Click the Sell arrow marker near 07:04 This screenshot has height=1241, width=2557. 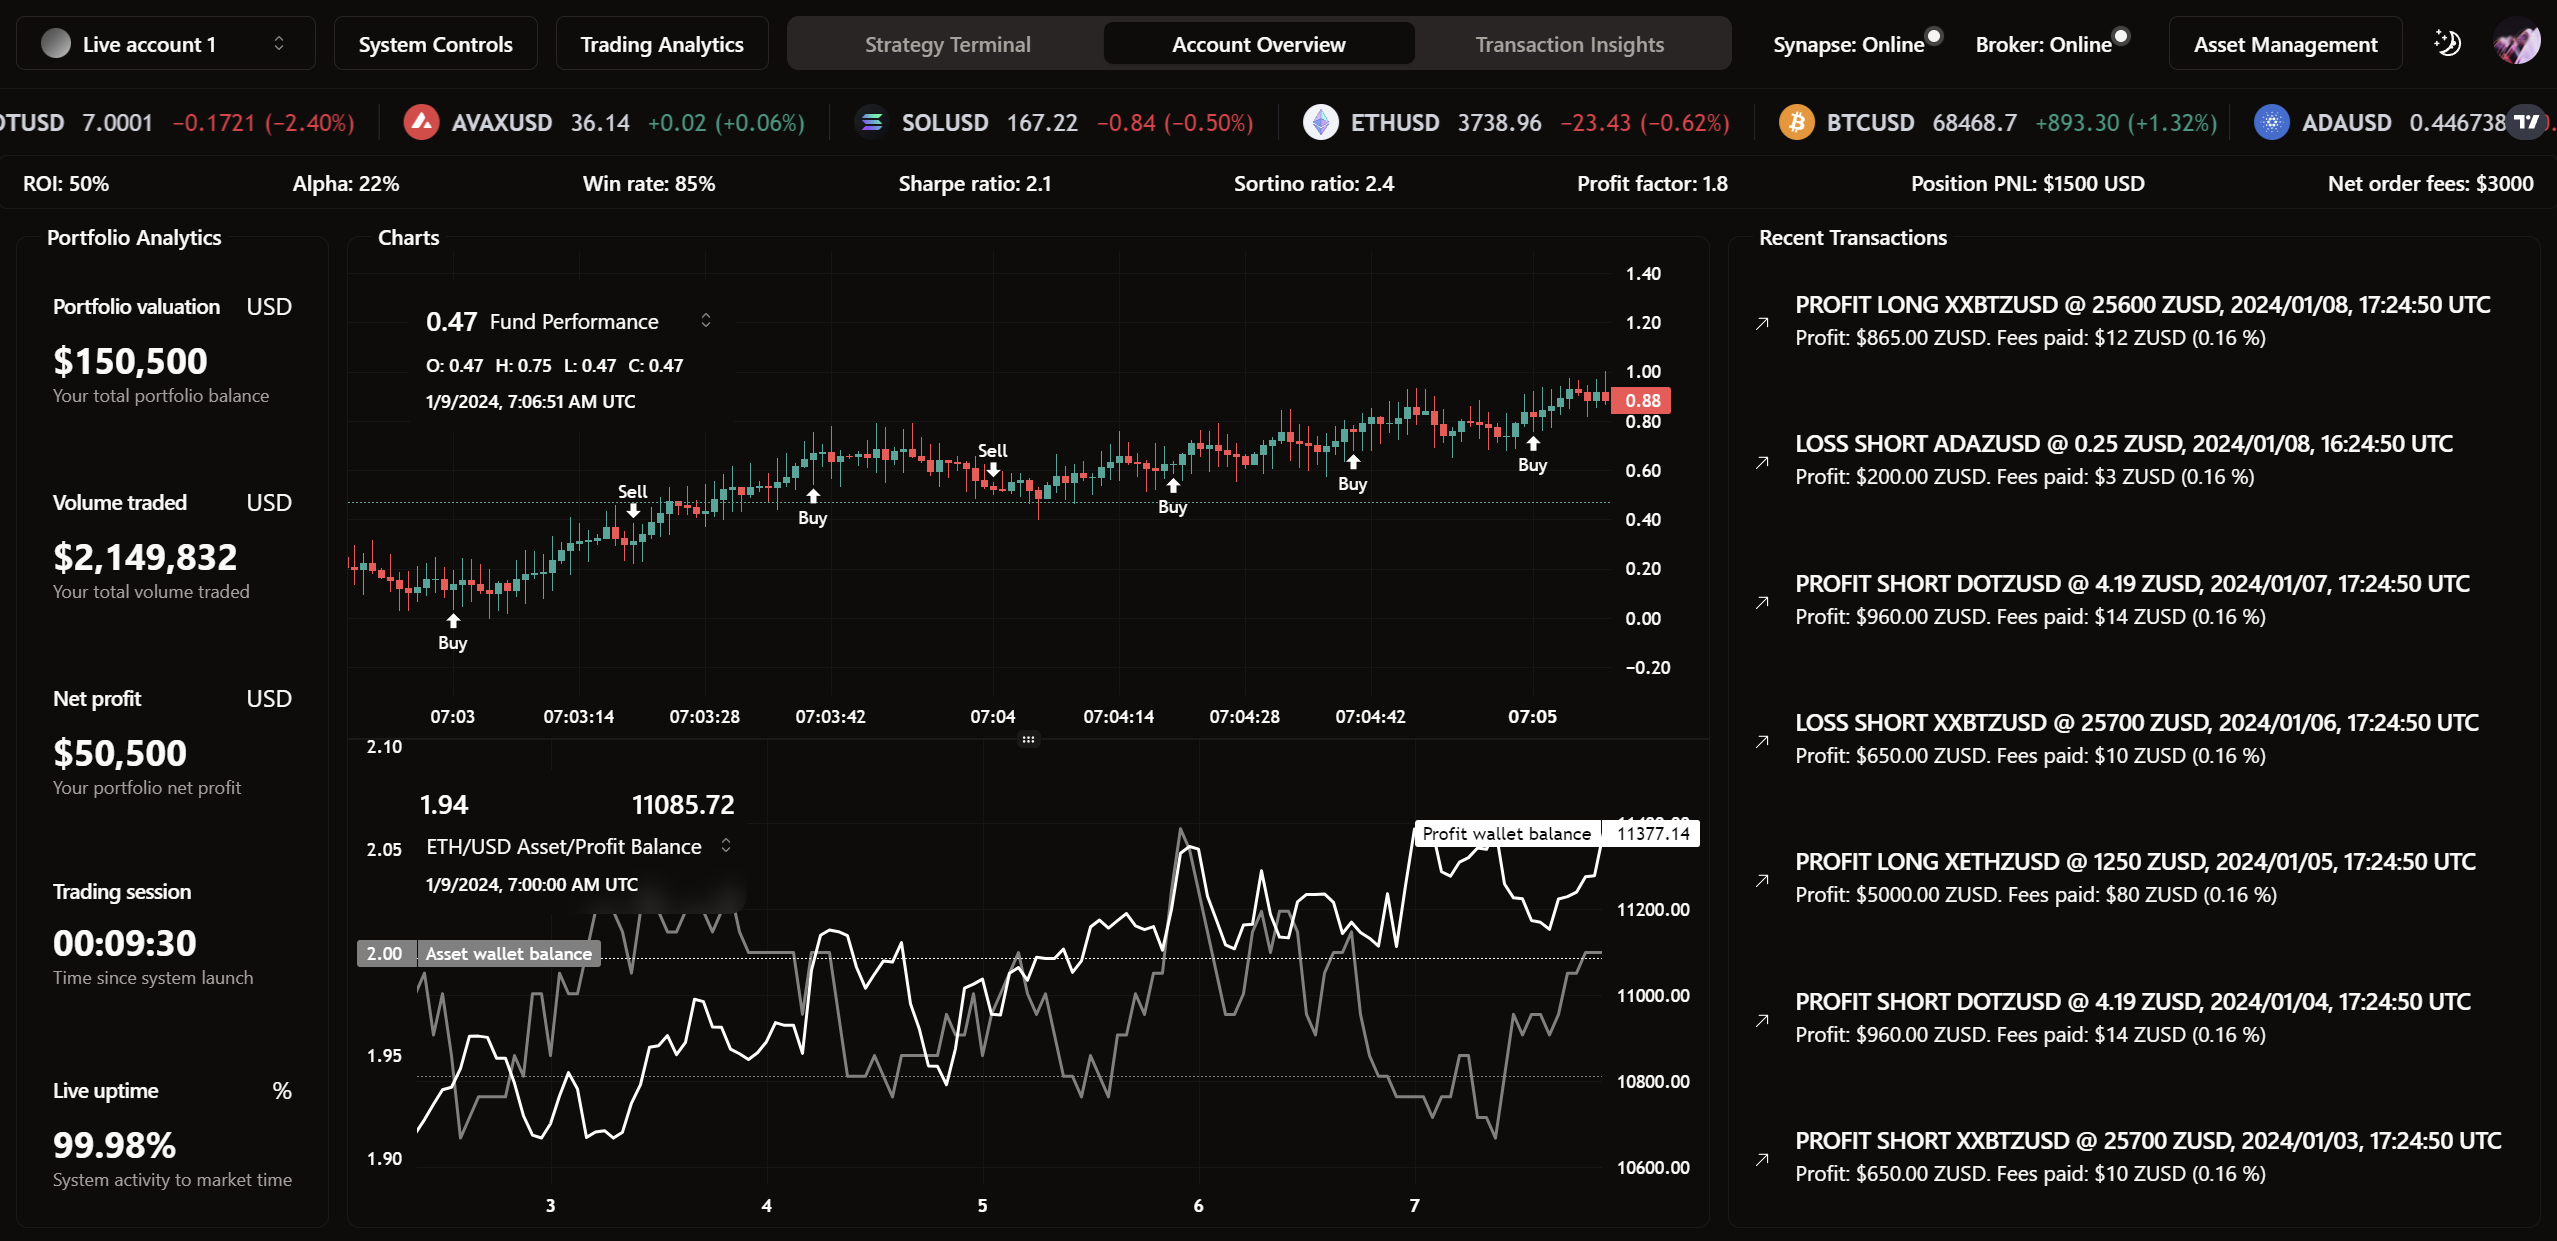[x=993, y=469]
